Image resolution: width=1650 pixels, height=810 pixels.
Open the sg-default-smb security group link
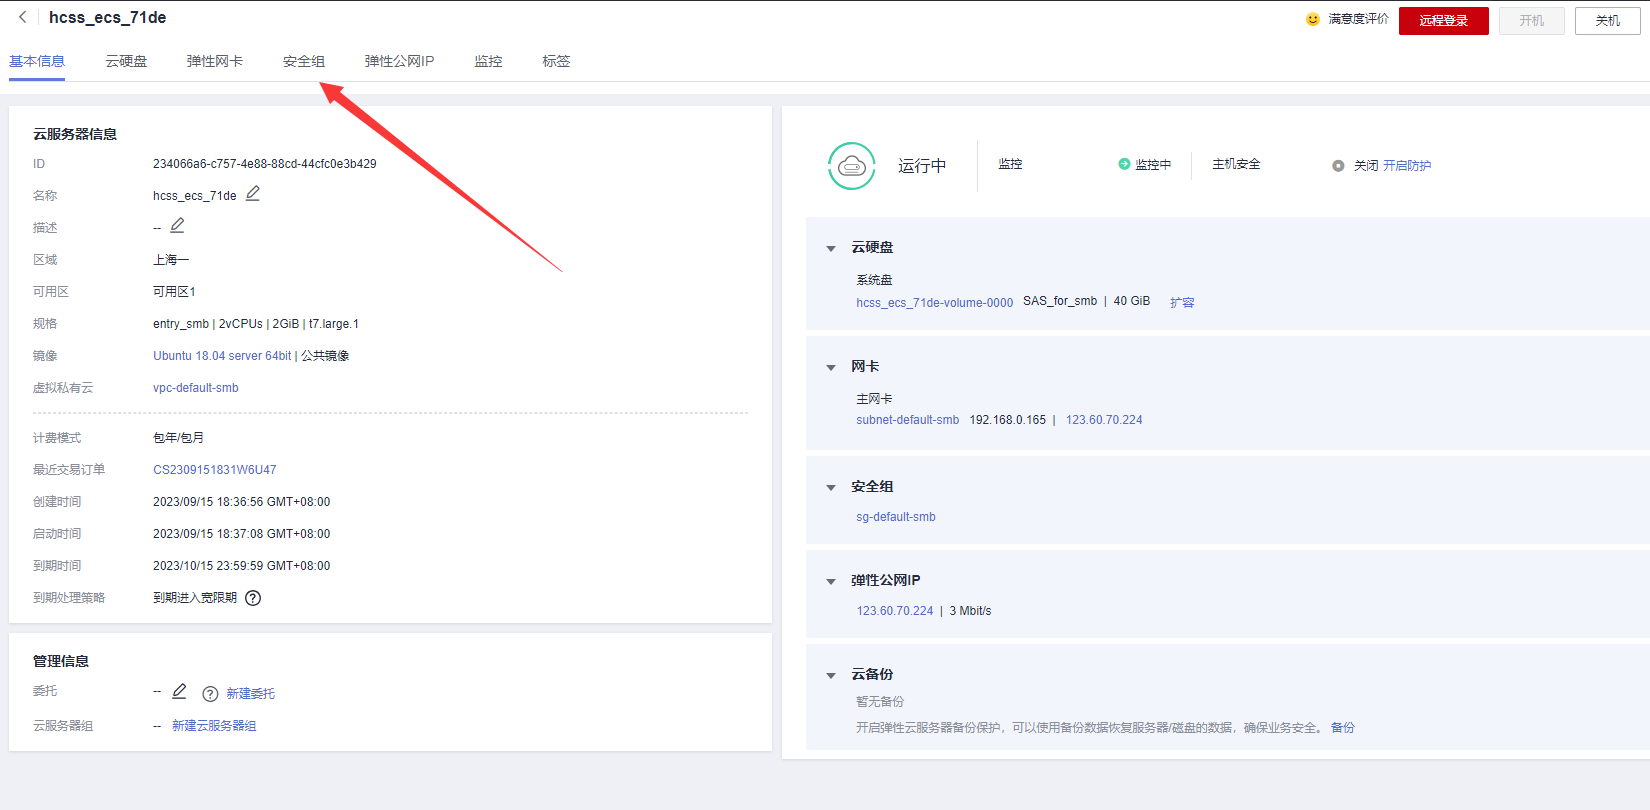(896, 517)
